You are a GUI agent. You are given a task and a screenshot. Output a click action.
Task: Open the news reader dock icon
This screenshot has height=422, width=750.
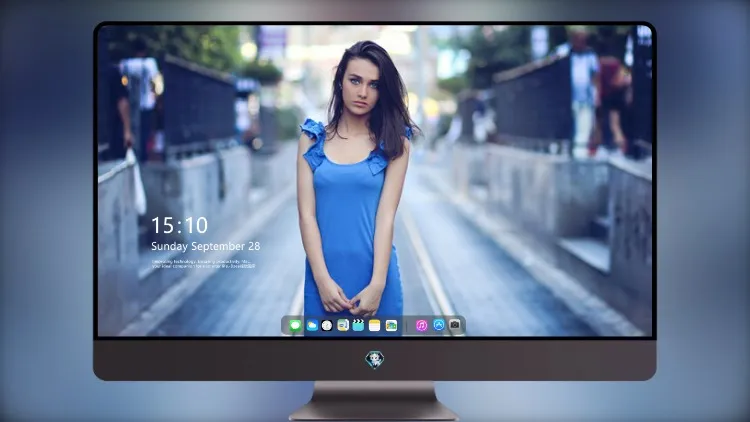[x=342, y=326]
